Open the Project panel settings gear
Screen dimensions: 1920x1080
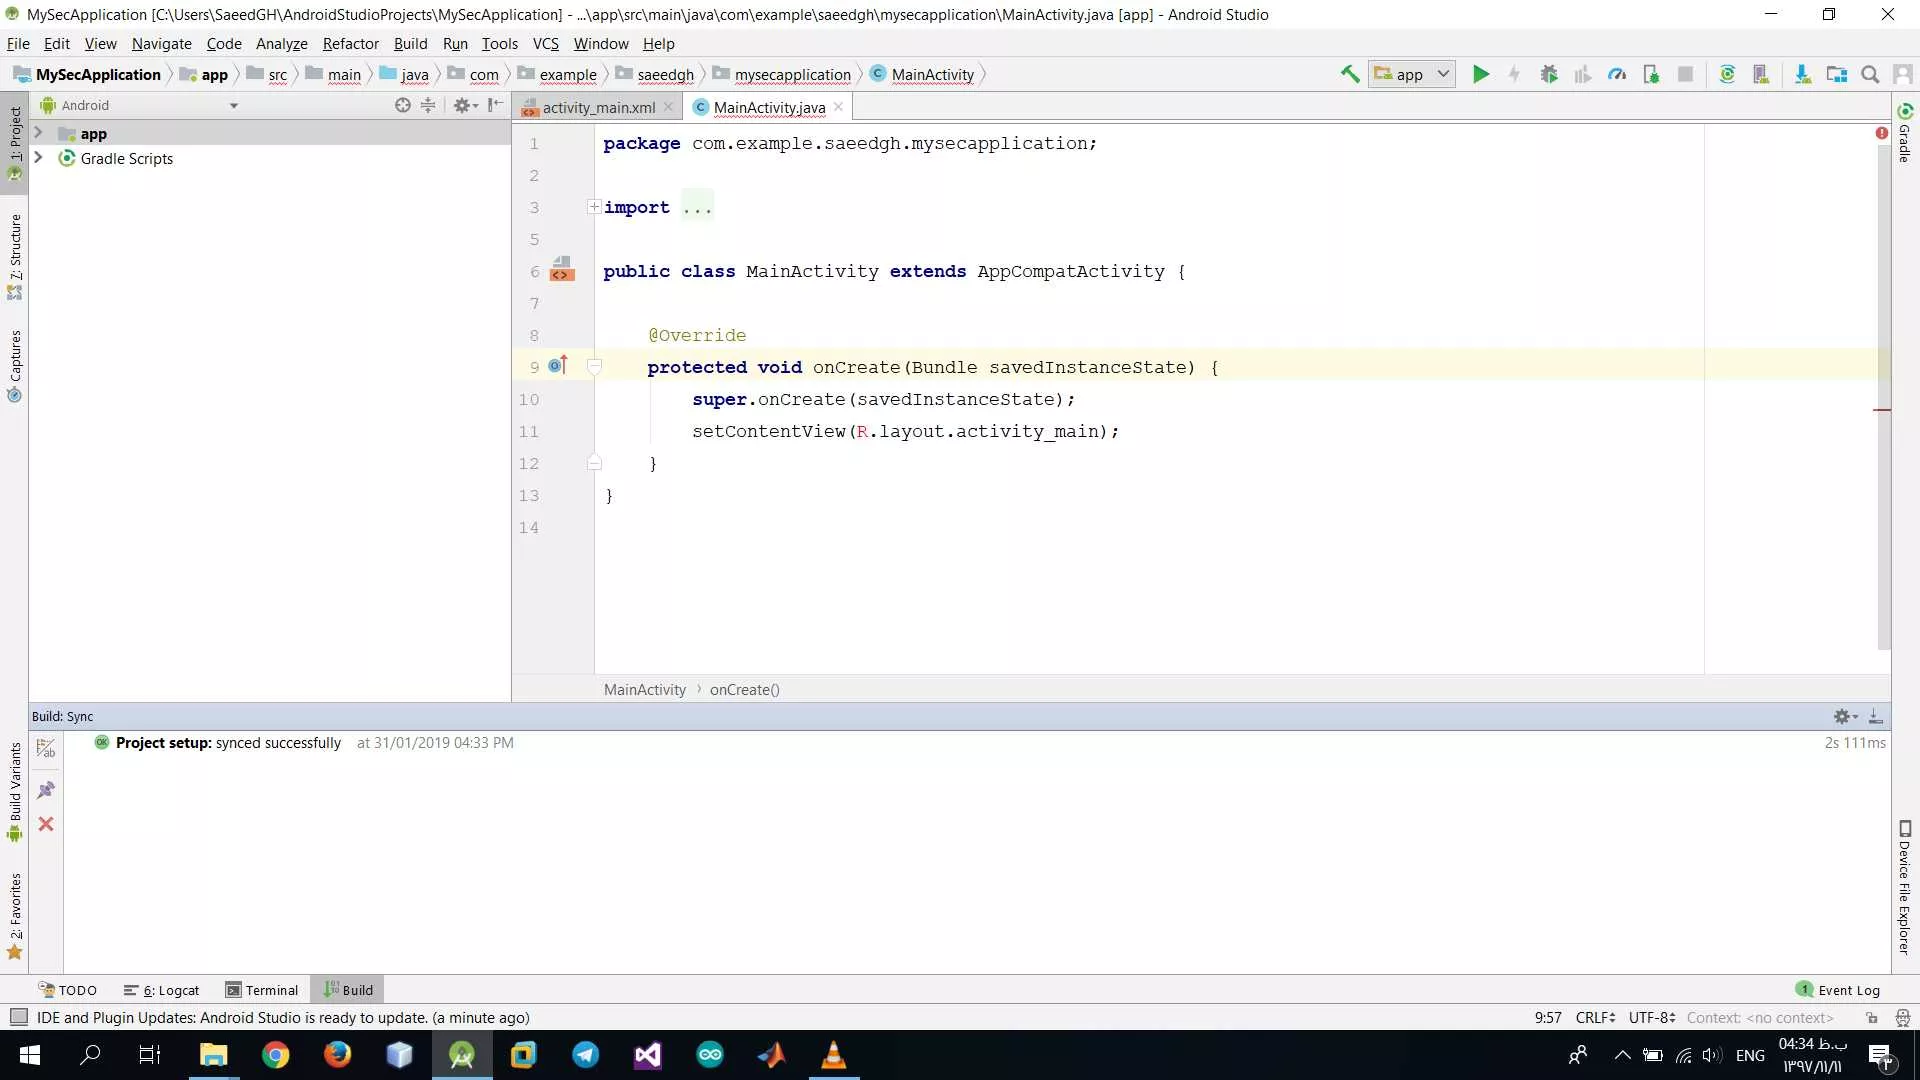point(465,105)
